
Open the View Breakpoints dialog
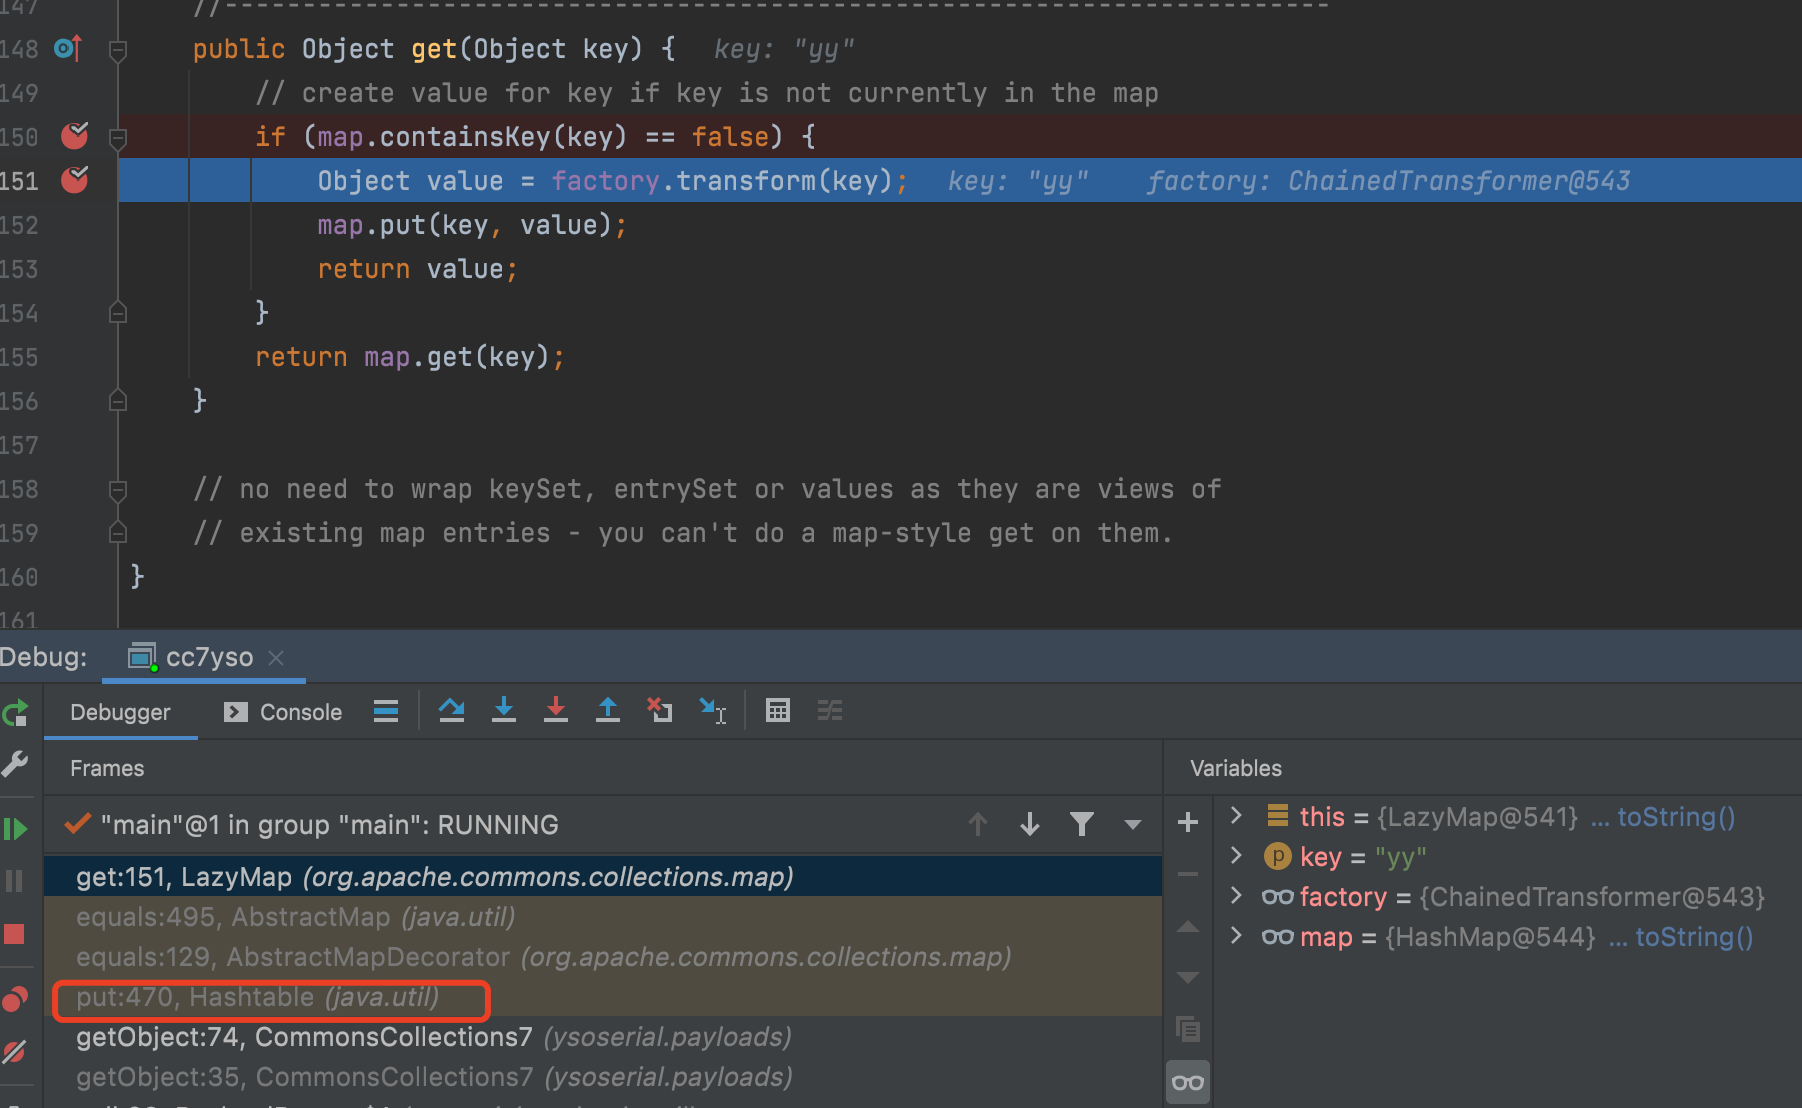click(x=15, y=999)
